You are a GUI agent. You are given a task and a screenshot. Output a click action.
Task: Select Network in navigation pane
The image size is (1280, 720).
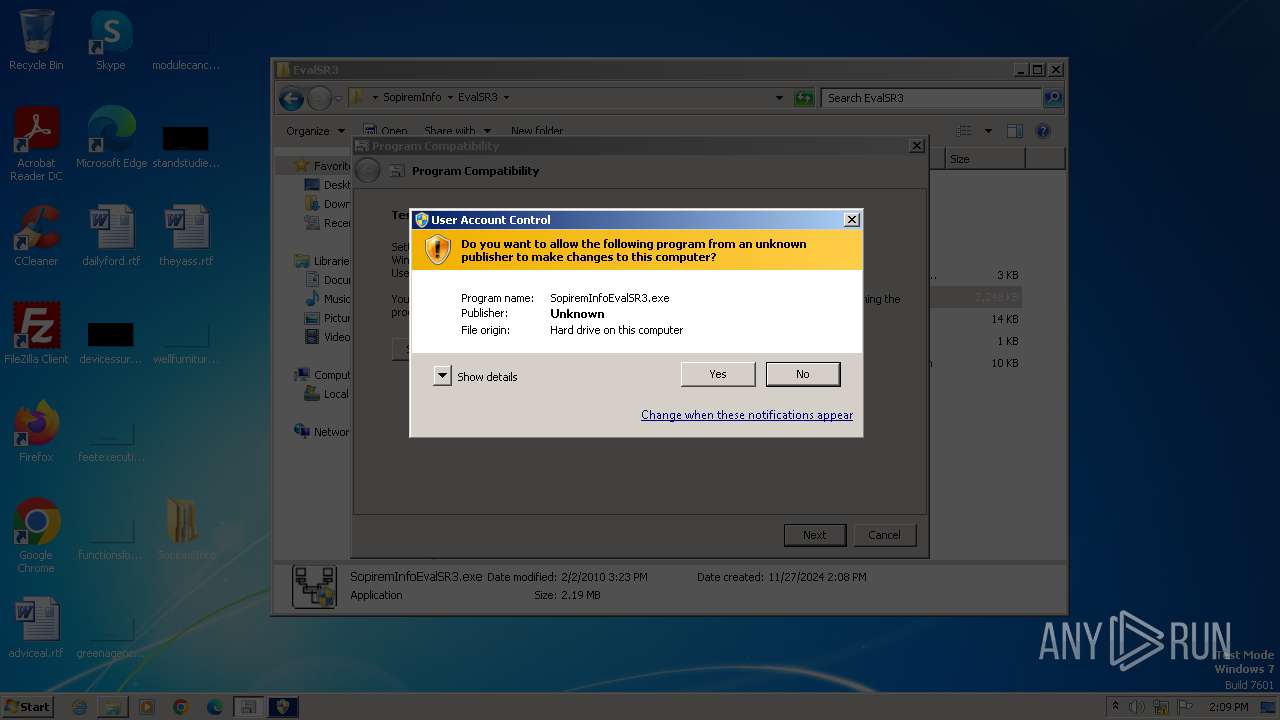(322, 432)
